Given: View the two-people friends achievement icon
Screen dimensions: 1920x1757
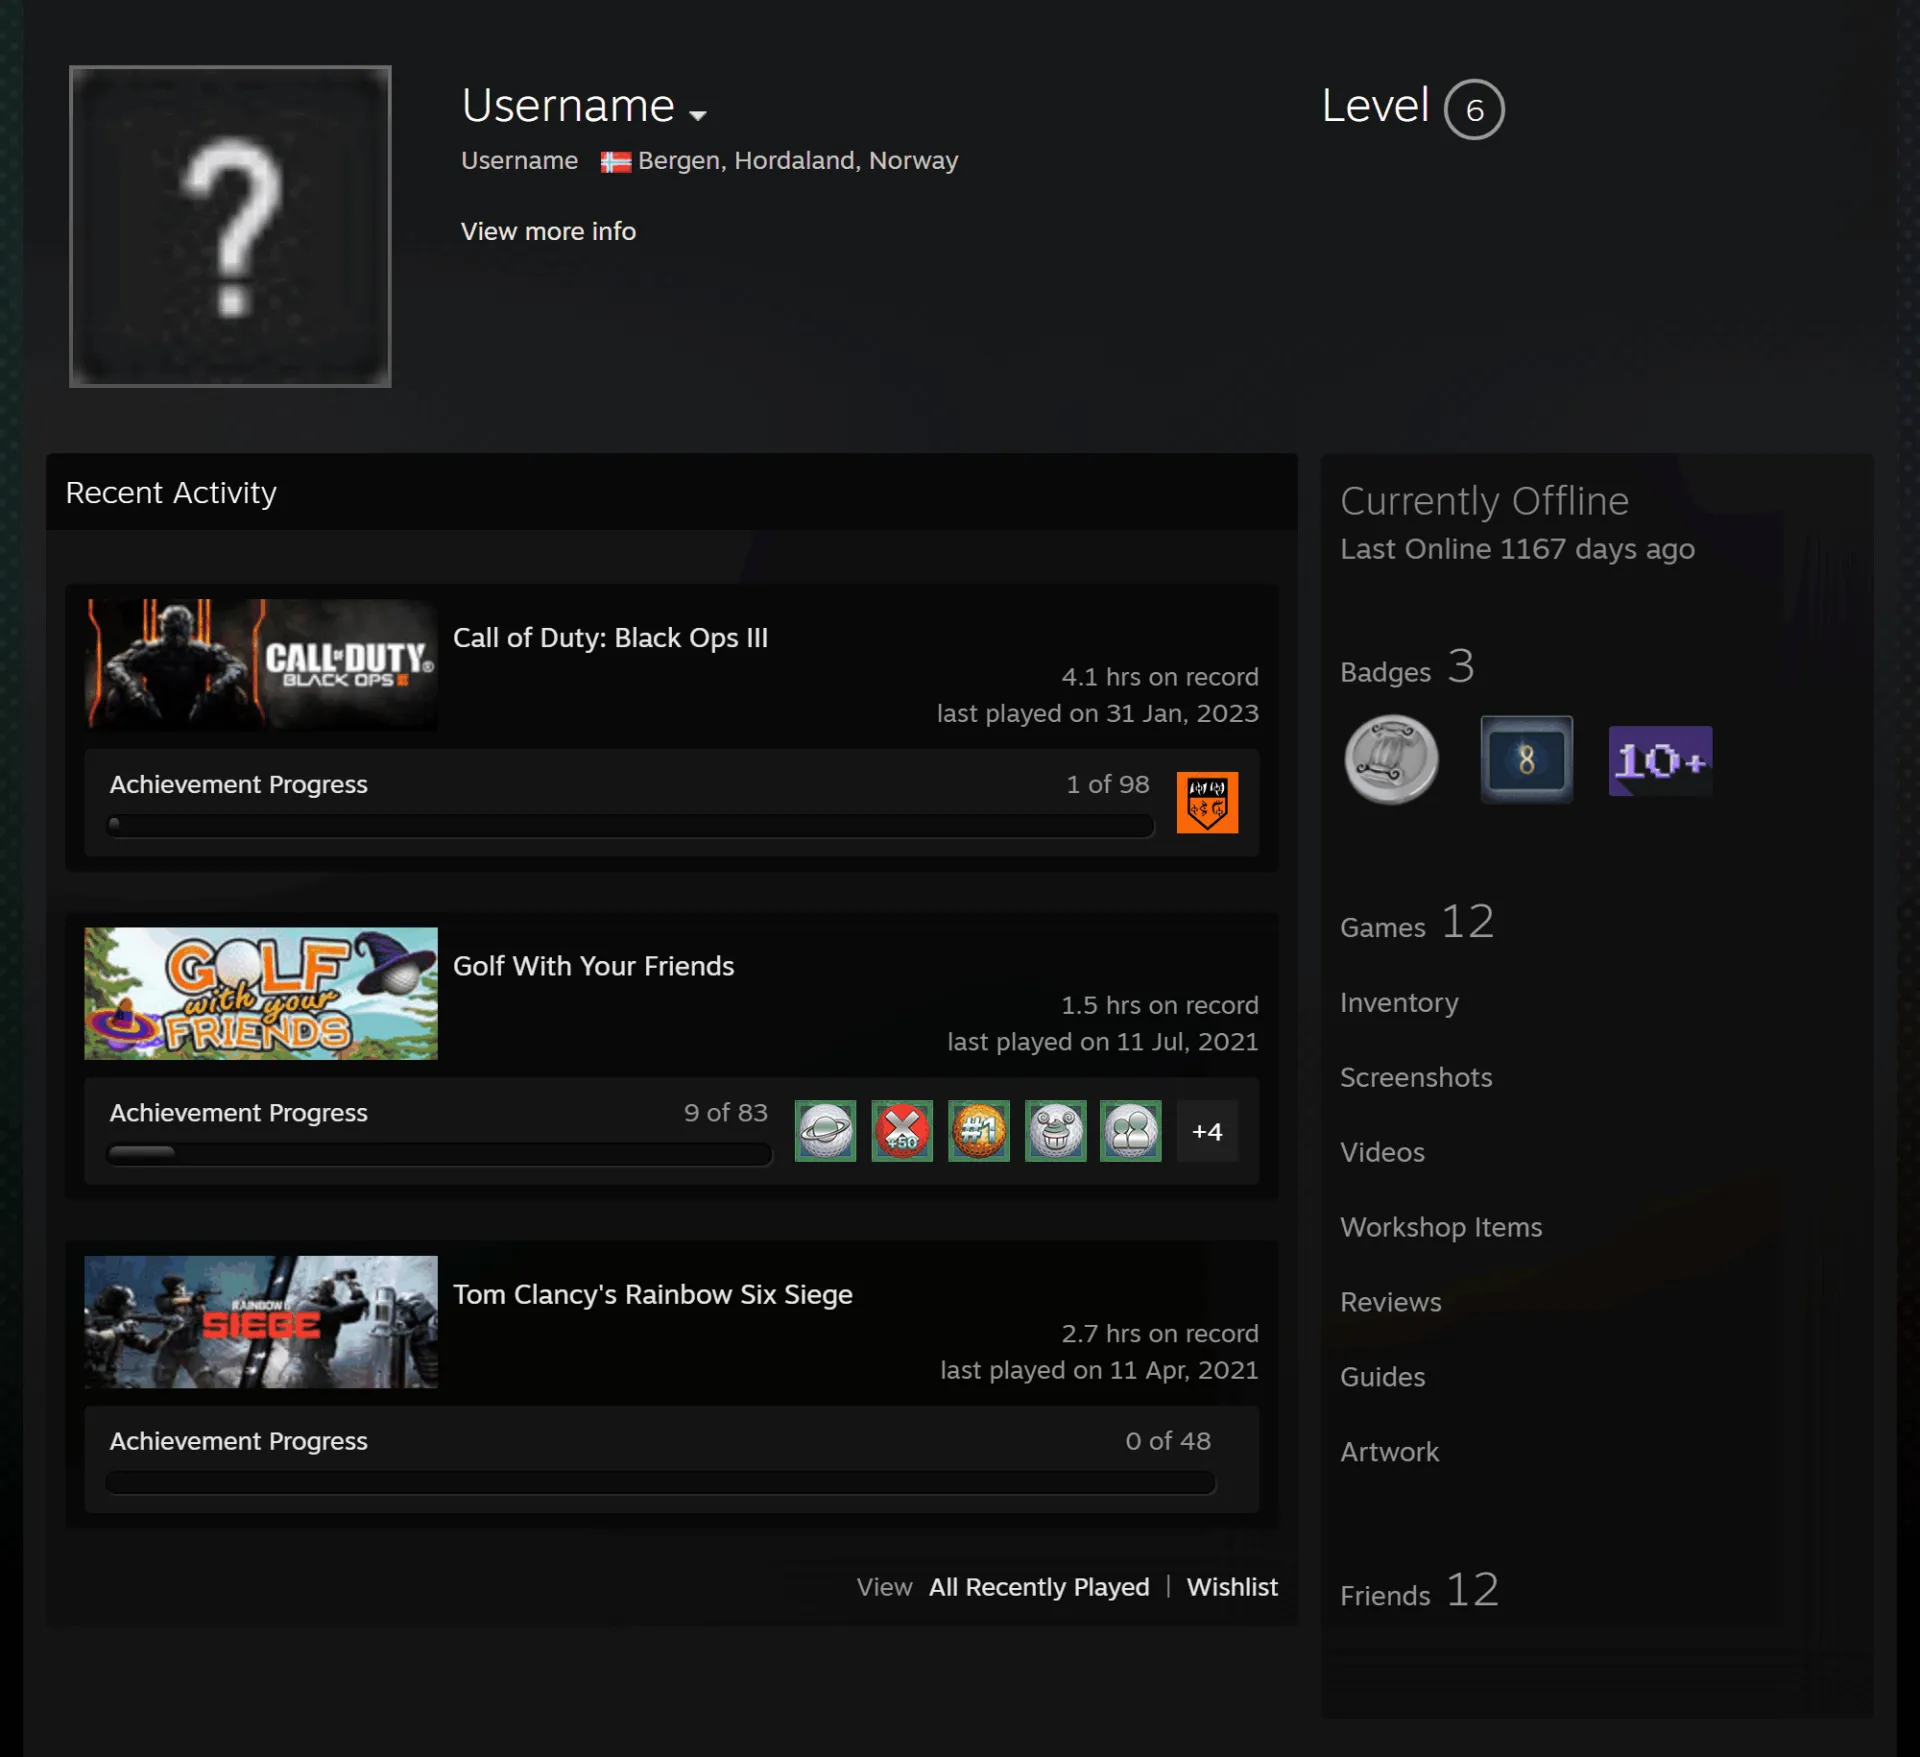Looking at the screenshot, I should pos(1131,1131).
